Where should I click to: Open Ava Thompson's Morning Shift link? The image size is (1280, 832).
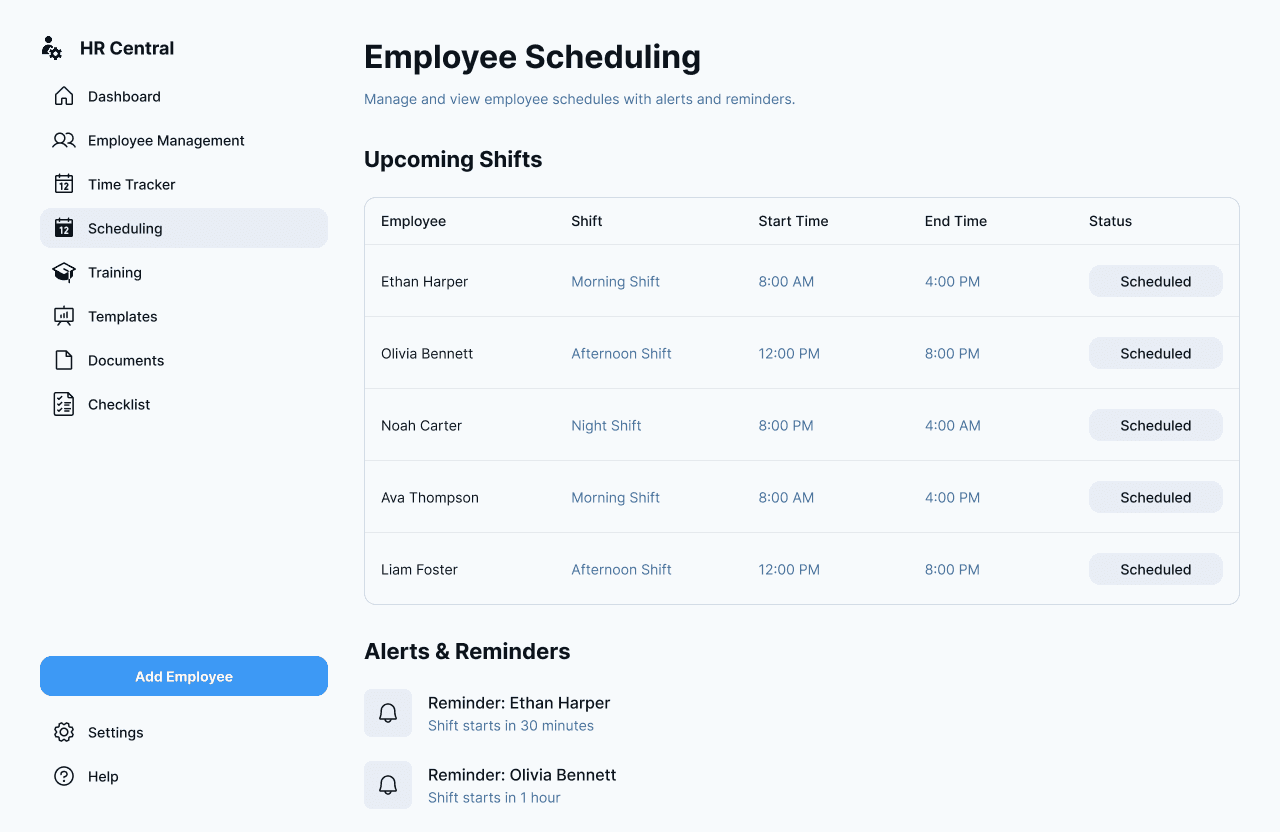click(615, 497)
